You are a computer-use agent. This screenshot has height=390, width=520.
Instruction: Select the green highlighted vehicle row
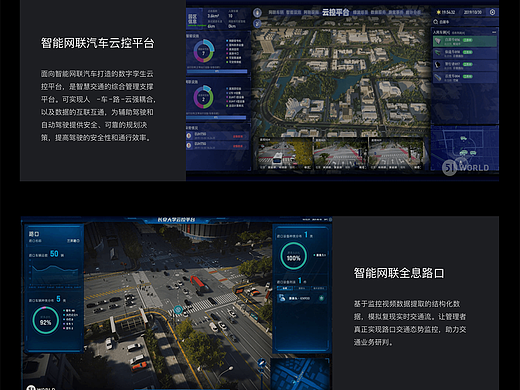[x=464, y=41]
